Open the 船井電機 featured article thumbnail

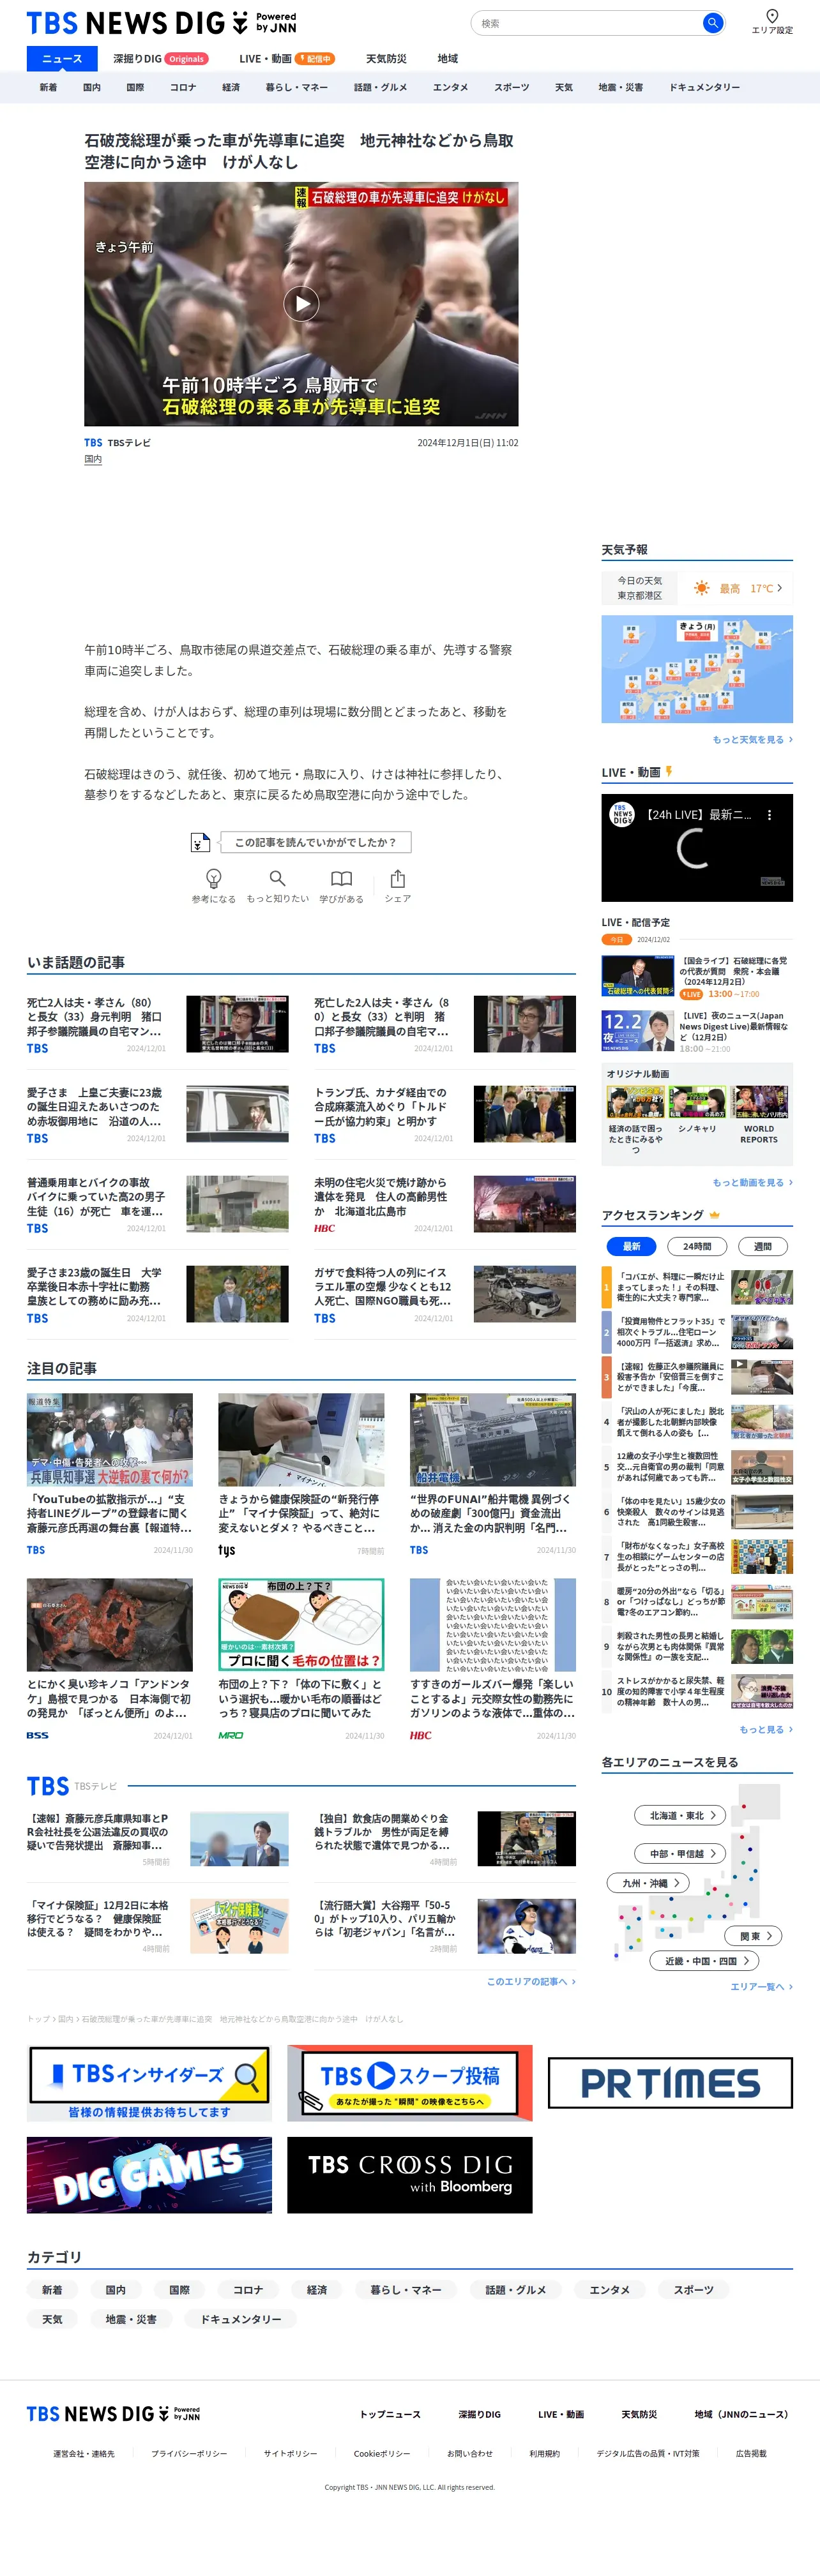493,1439
